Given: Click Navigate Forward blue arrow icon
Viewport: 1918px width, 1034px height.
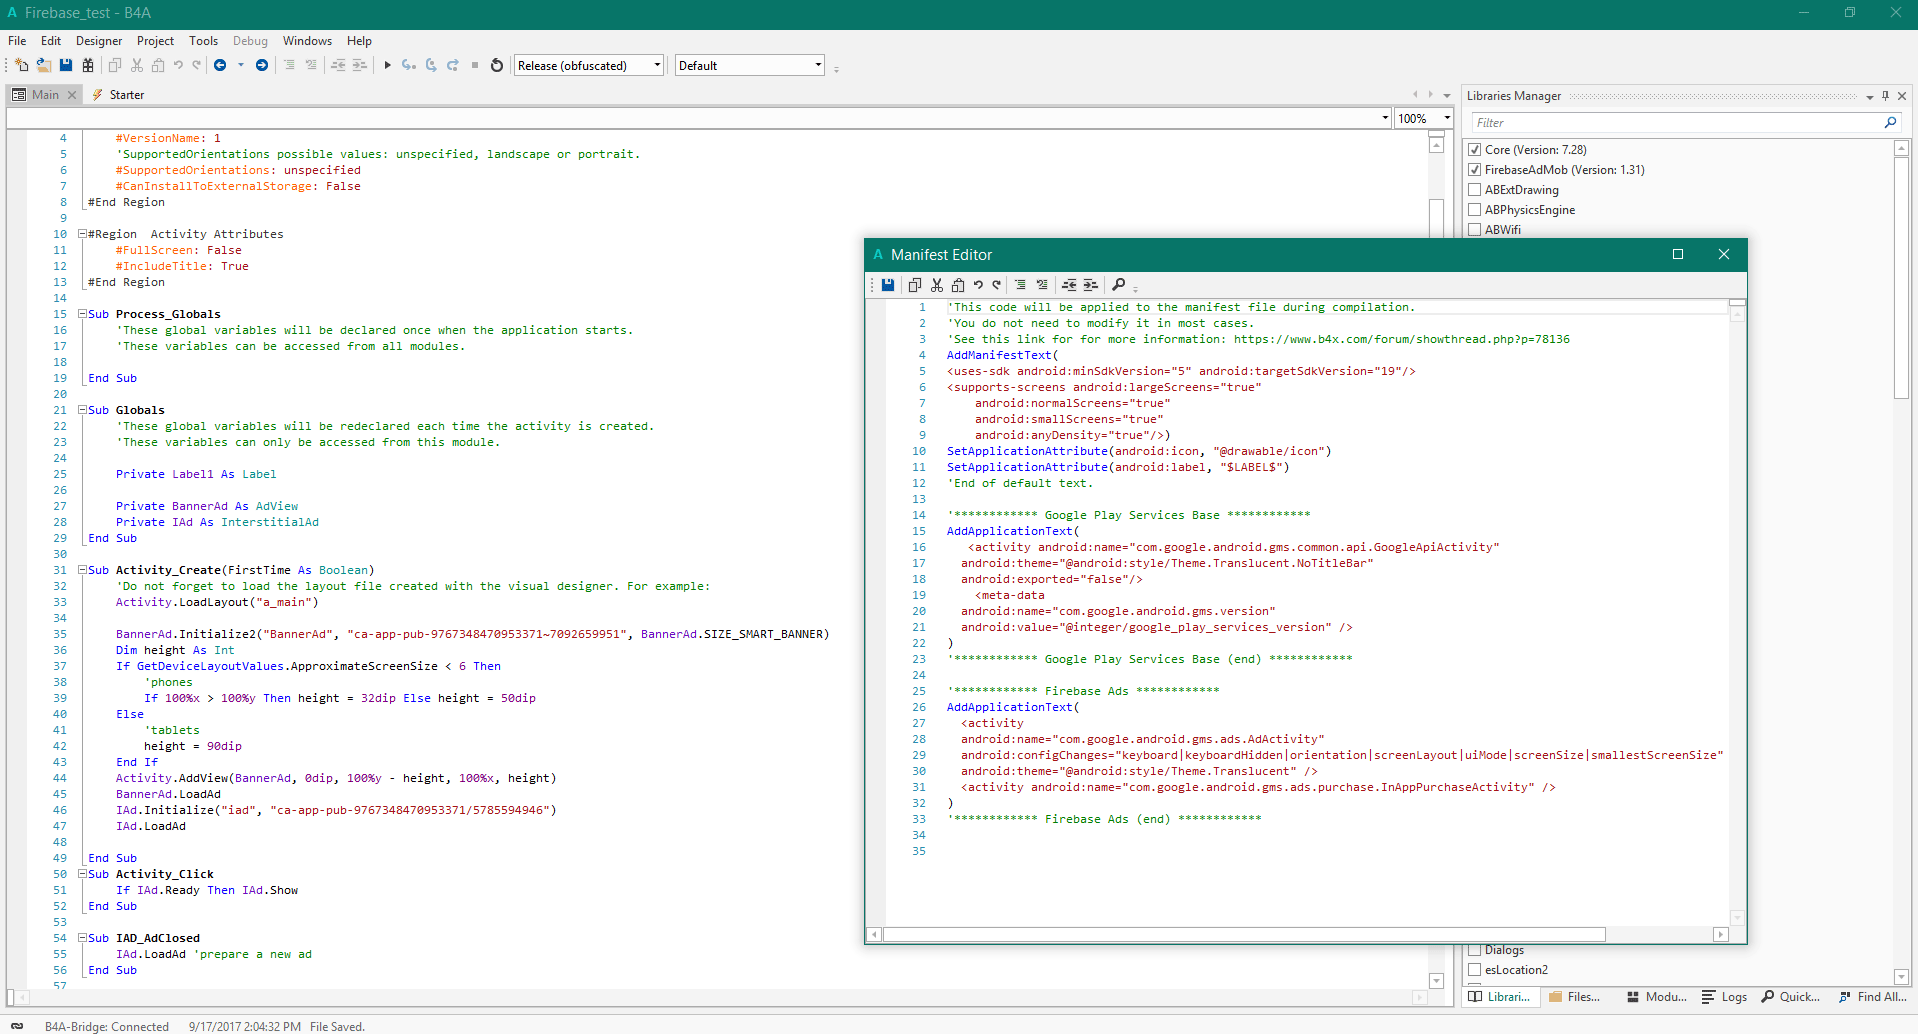Looking at the screenshot, I should [x=262, y=66].
